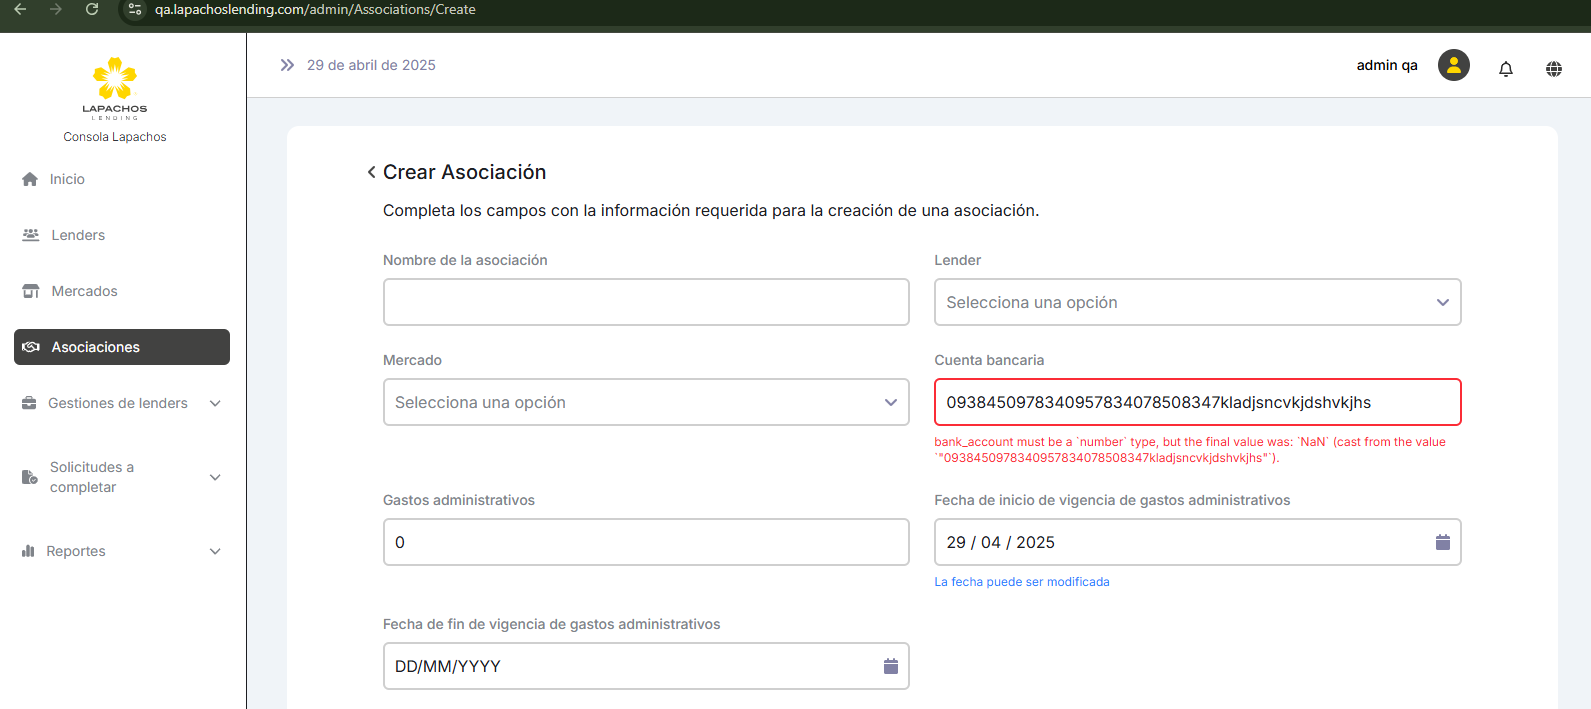The image size is (1591, 709).
Task: Open the Mercado dropdown
Action: pos(645,402)
